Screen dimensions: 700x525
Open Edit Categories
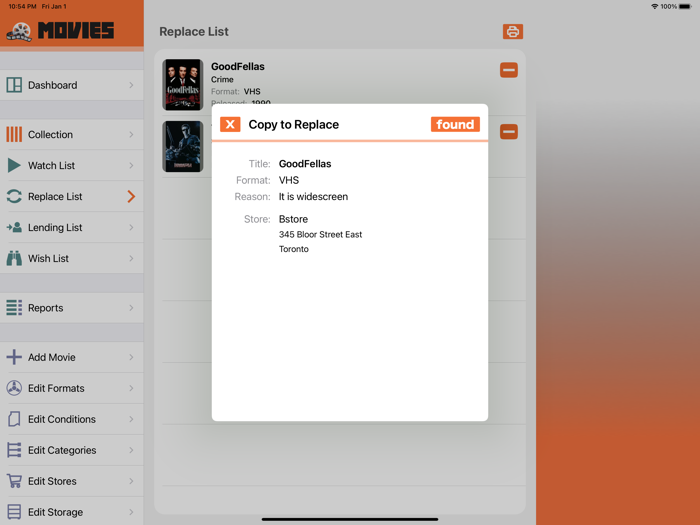pyautogui.click(x=71, y=450)
